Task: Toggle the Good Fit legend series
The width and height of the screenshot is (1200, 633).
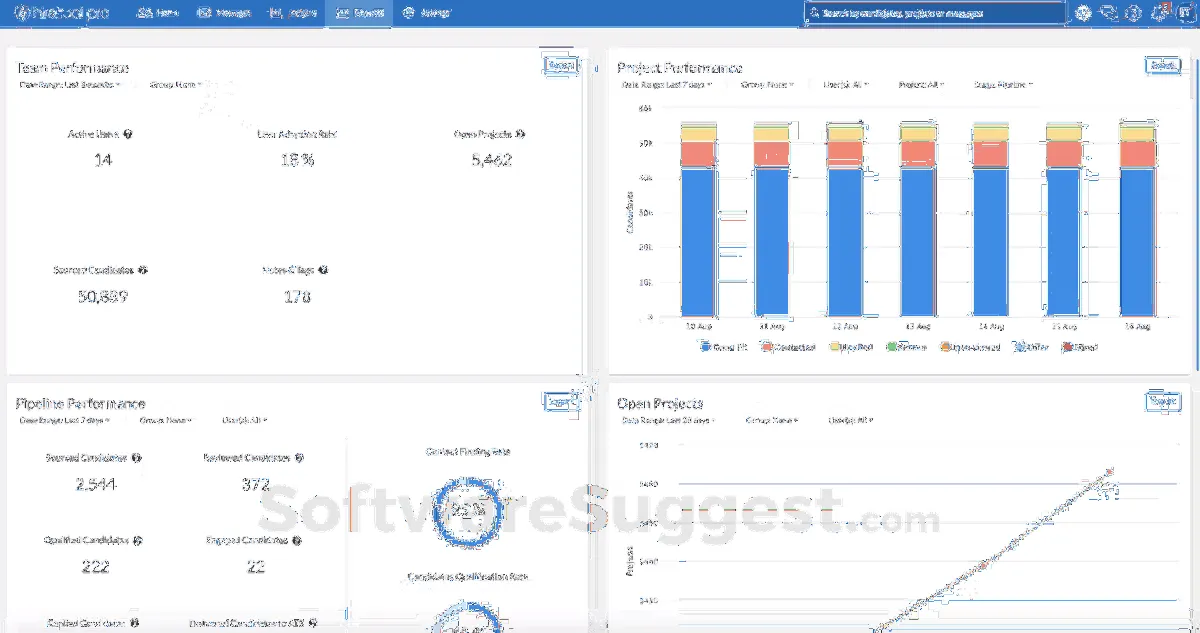Action: tap(719, 347)
